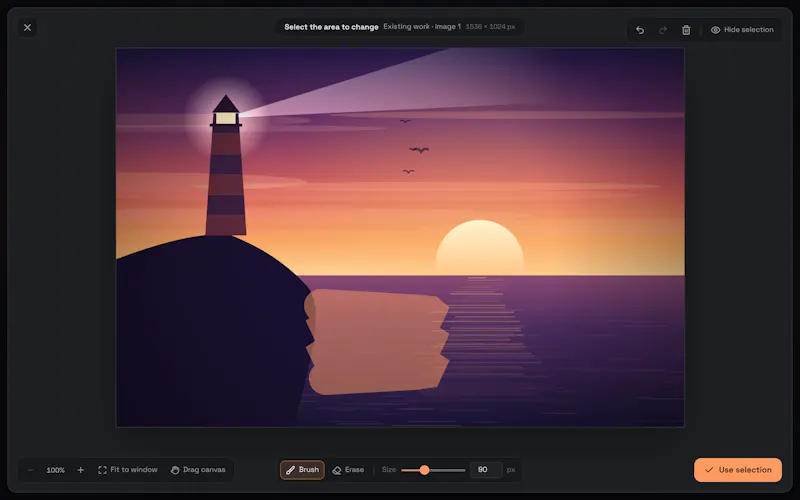Adjust the brush Size slider handle
800x500 pixels.
click(424, 470)
